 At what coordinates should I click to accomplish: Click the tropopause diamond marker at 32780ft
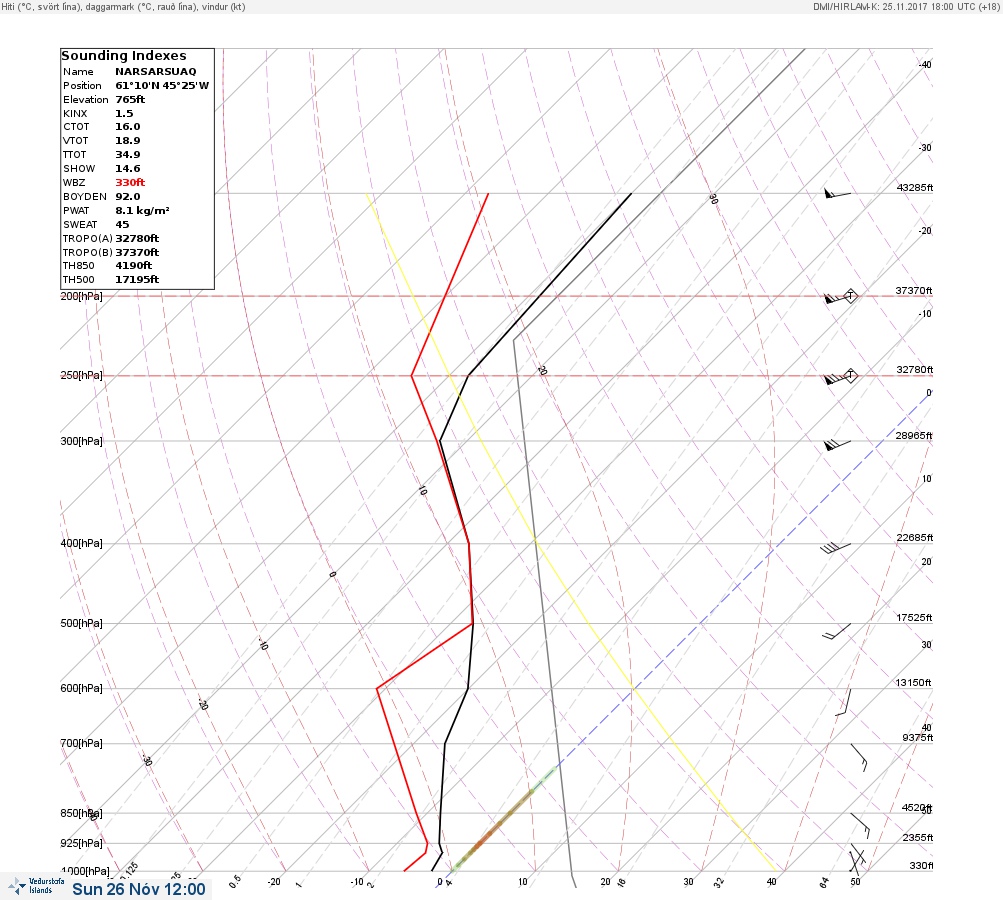(x=850, y=375)
